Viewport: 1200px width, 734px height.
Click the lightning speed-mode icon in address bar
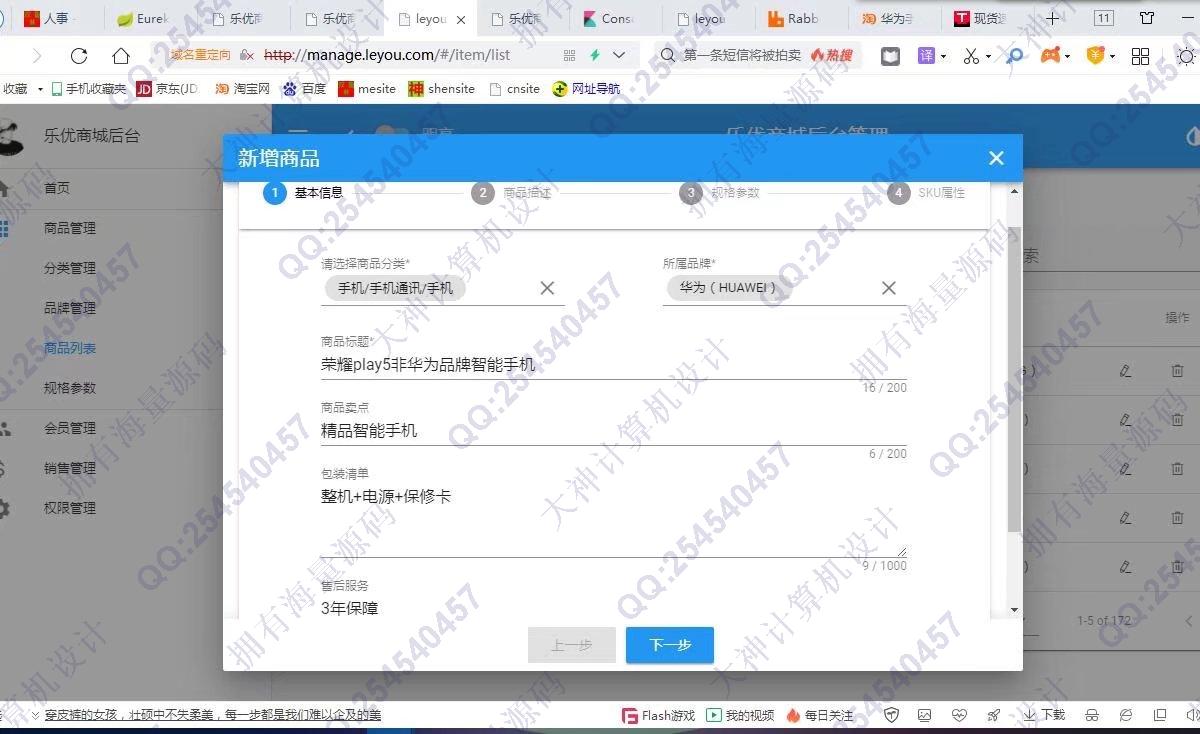(x=595, y=56)
